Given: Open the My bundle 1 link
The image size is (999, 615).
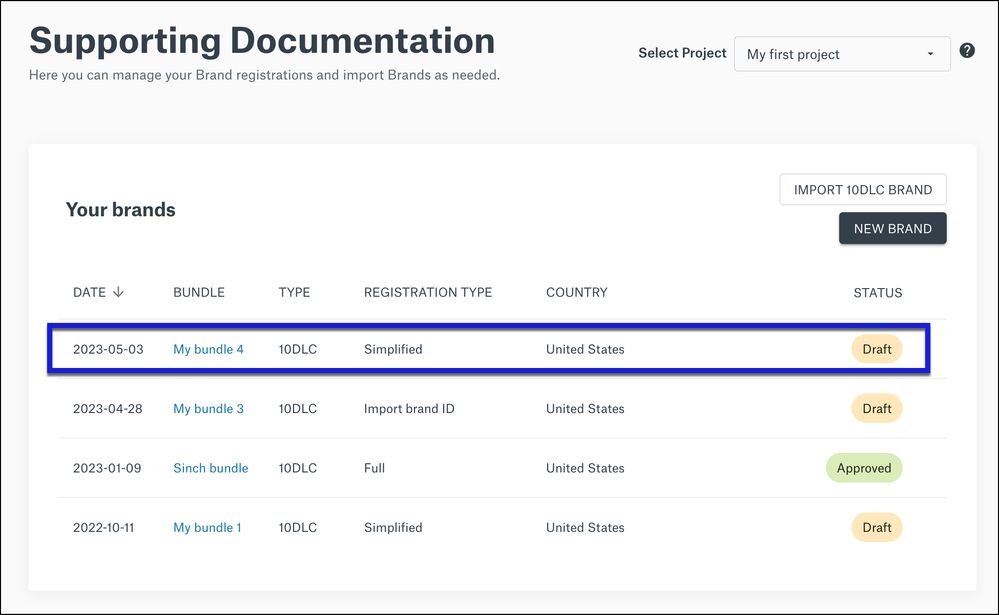Looking at the screenshot, I should click(207, 528).
